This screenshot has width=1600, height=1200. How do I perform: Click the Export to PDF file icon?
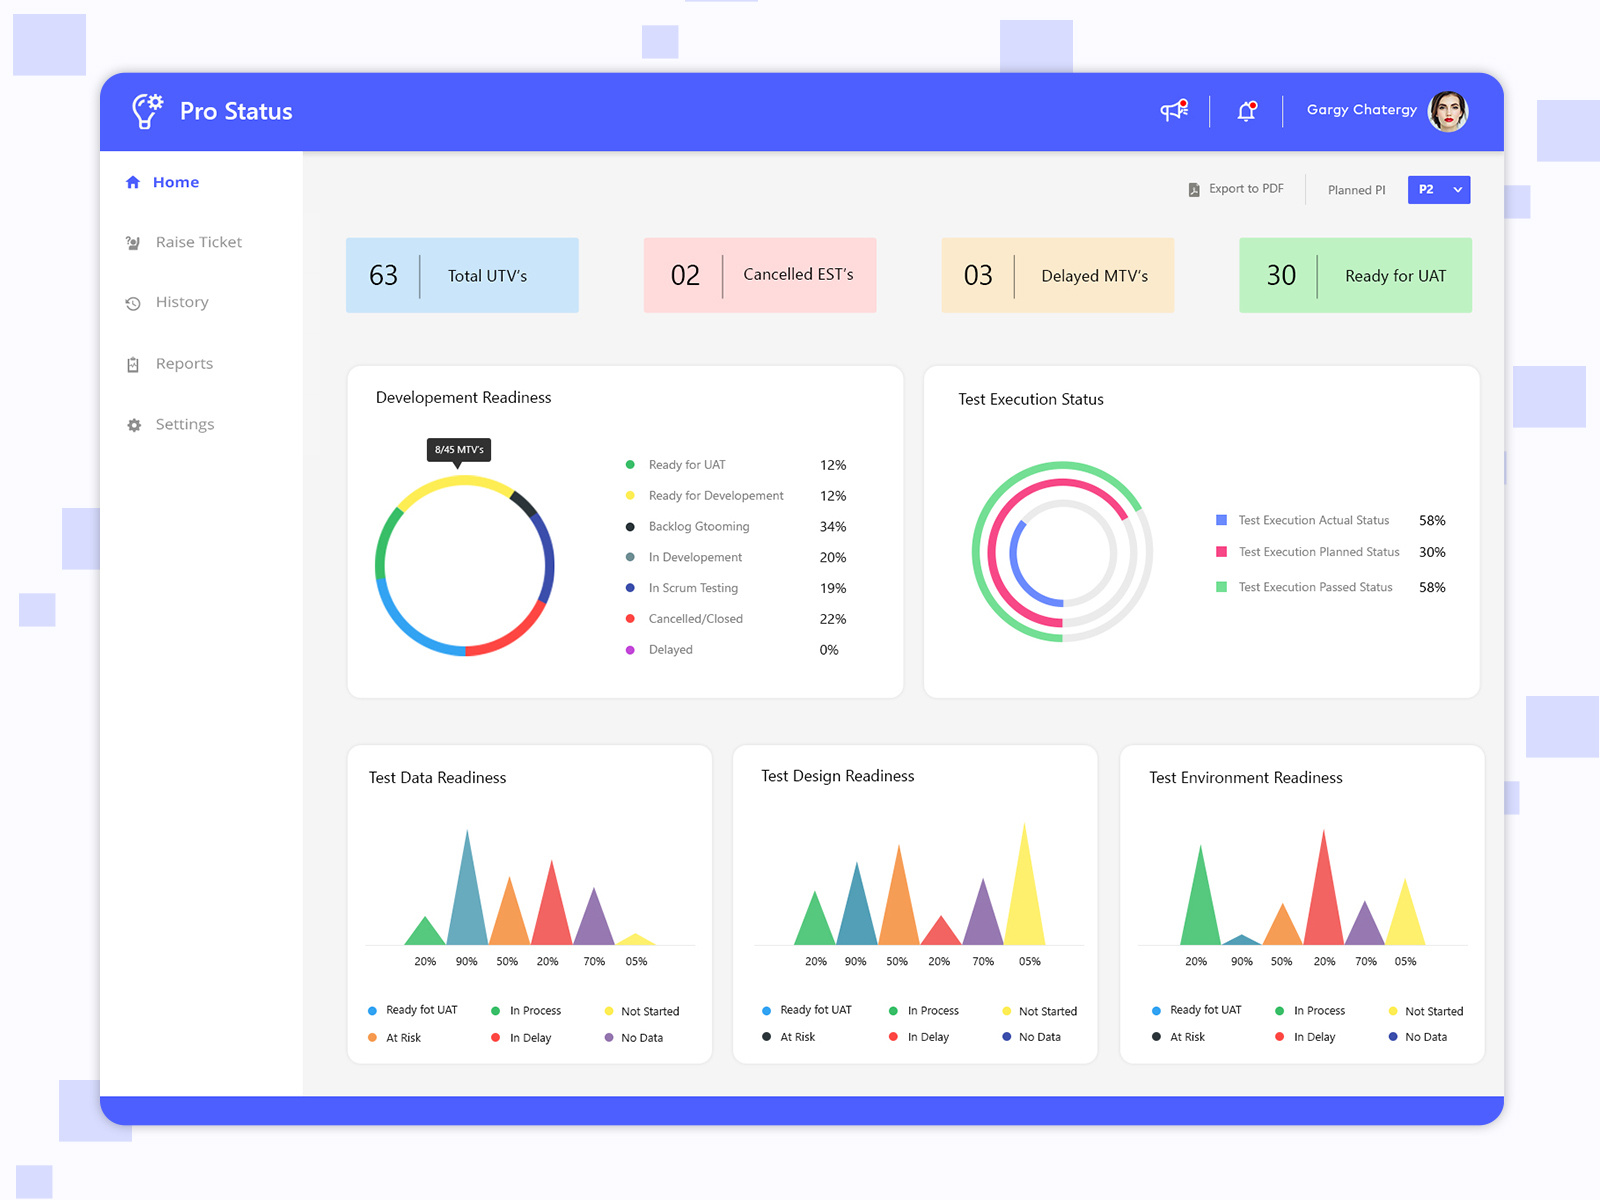tap(1193, 189)
